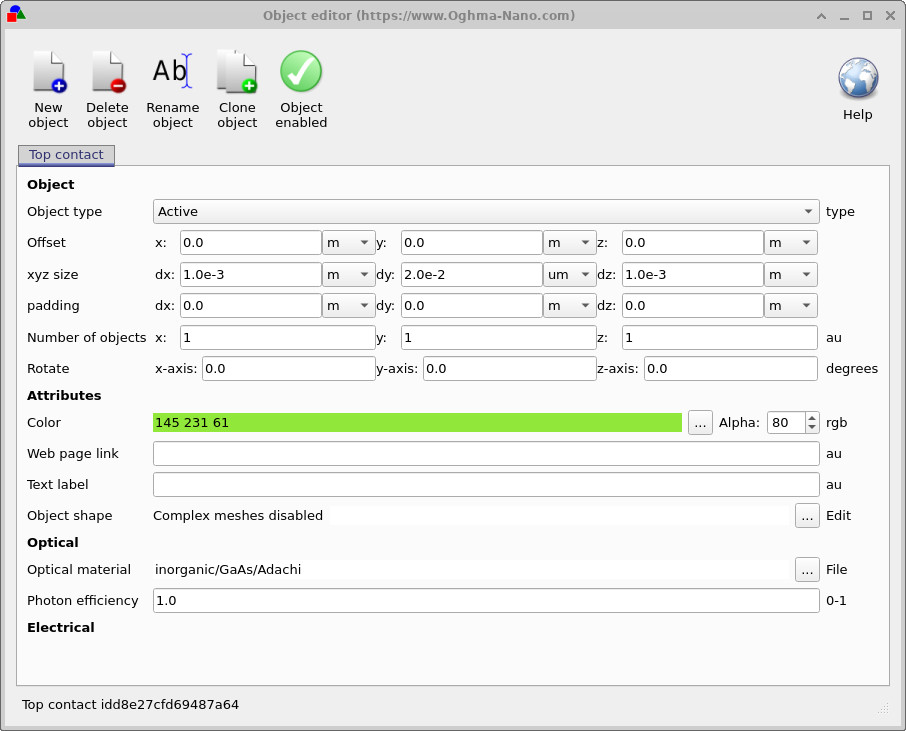This screenshot has height=731, width=906.
Task: Toggle the Object enabled checkmark icon
Action: [300, 70]
